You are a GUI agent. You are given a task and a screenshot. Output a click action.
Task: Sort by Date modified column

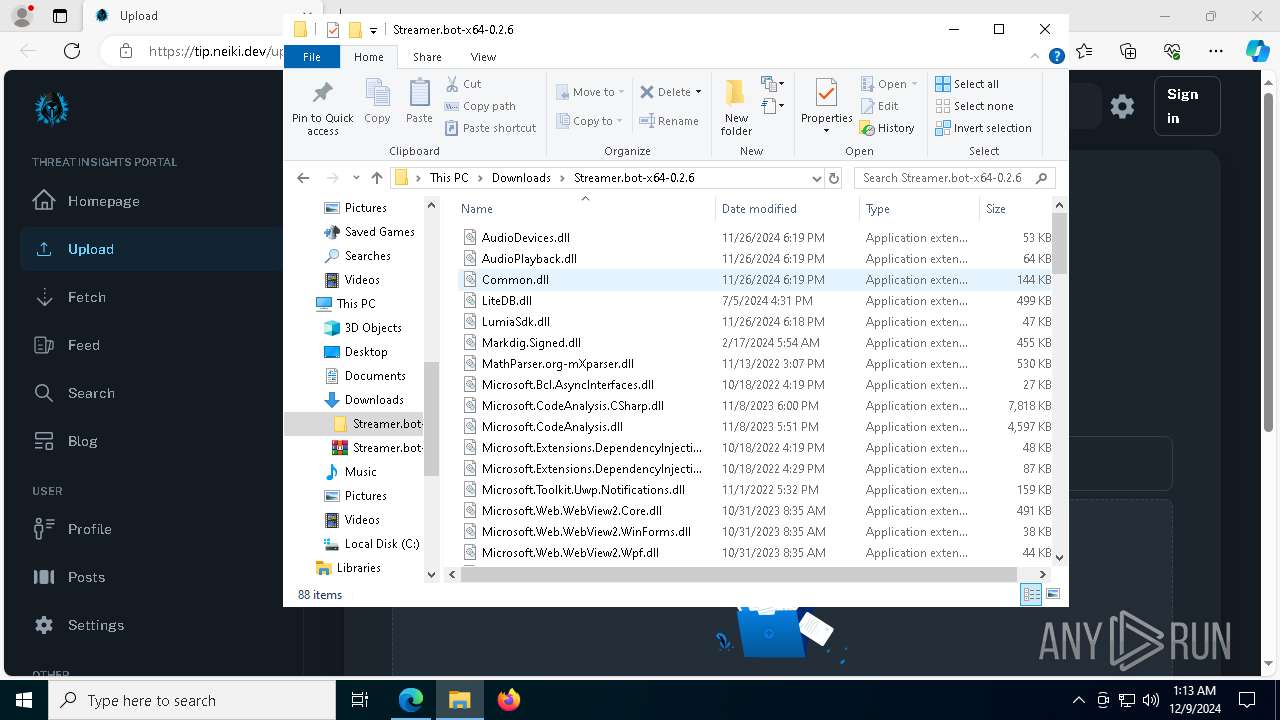click(787, 209)
